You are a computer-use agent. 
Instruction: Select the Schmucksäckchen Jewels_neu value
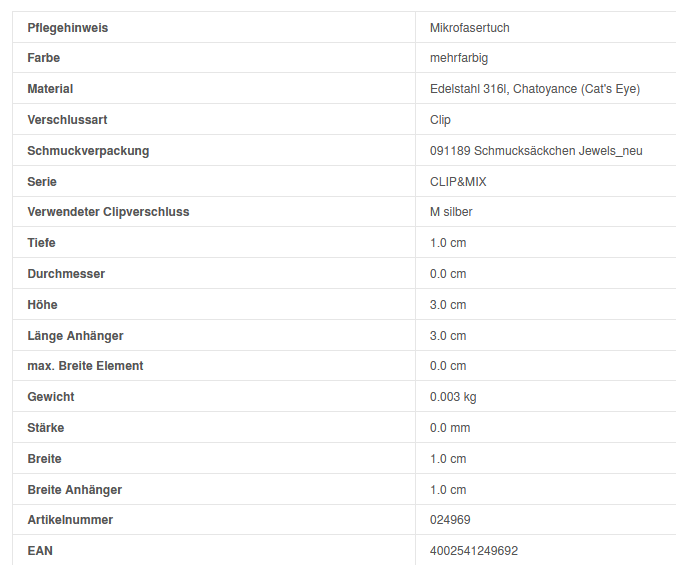point(536,151)
